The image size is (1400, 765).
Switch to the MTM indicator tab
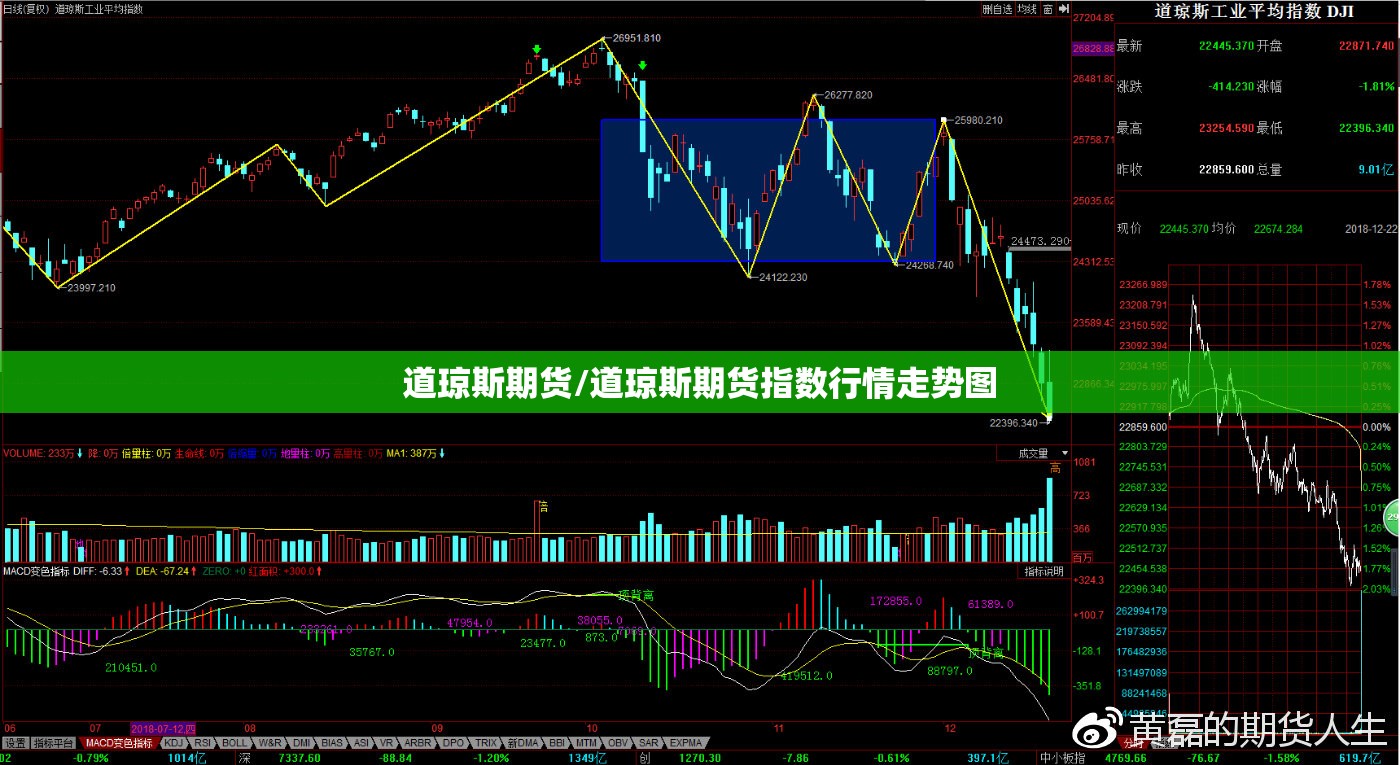tap(586, 743)
